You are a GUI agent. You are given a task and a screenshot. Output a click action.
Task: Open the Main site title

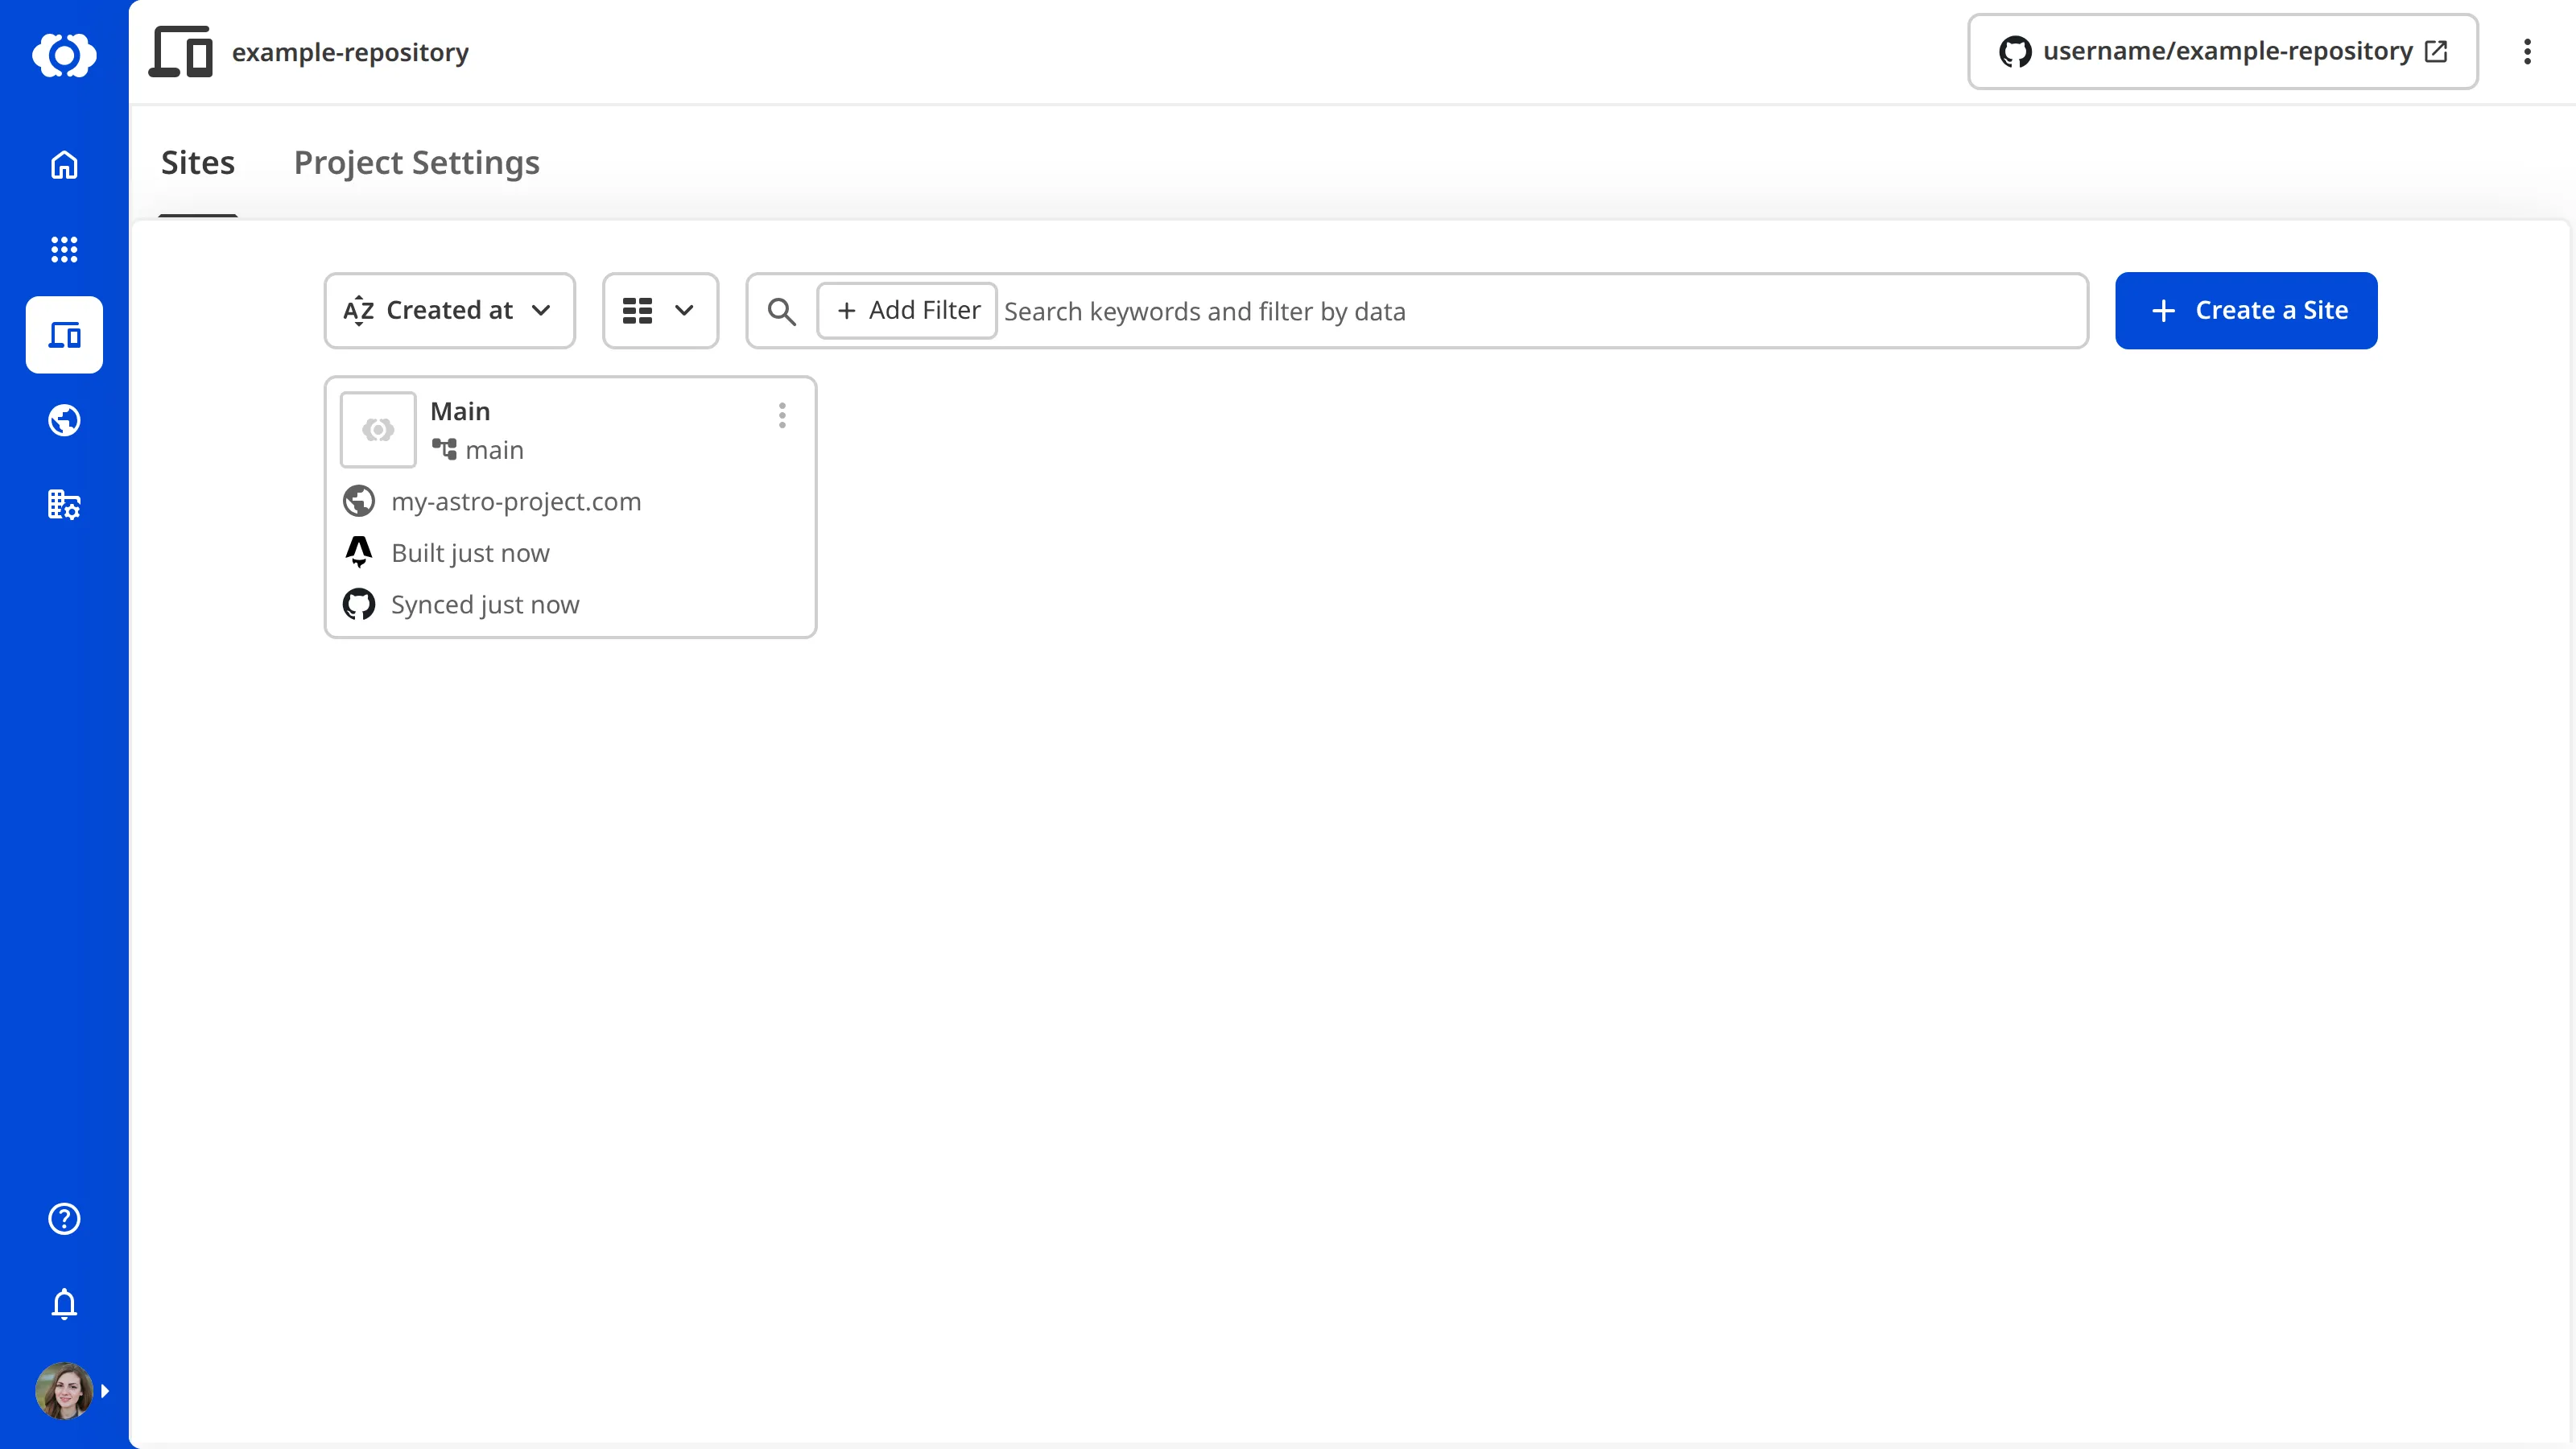pyautogui.click(x=460, y=412)
